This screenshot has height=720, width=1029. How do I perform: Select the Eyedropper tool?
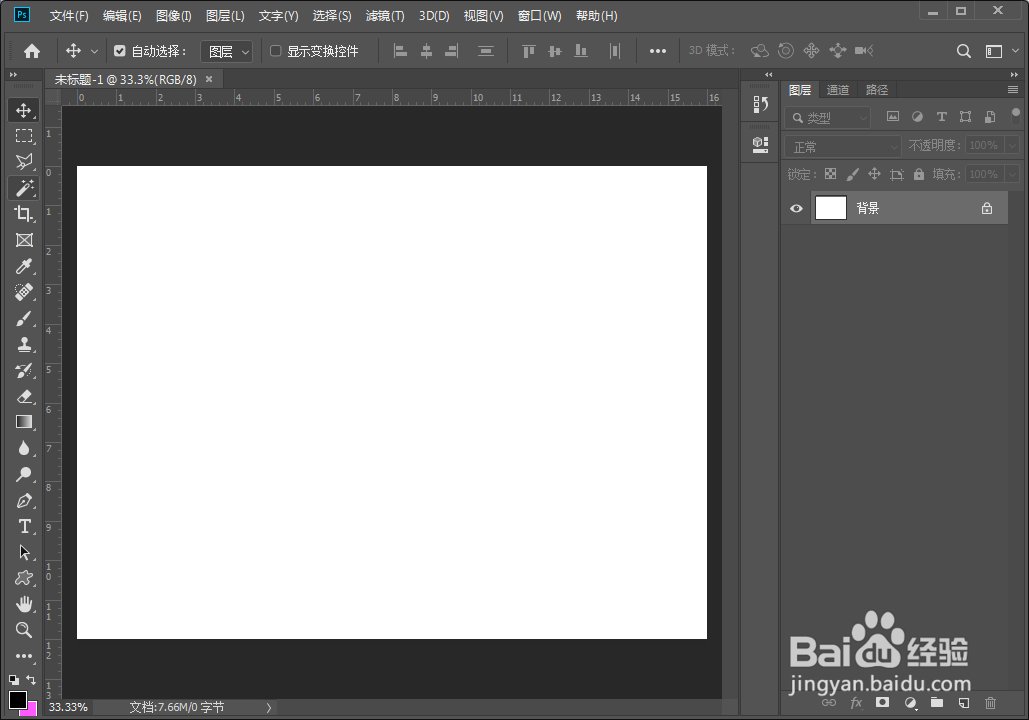click(x=24, y=266)
